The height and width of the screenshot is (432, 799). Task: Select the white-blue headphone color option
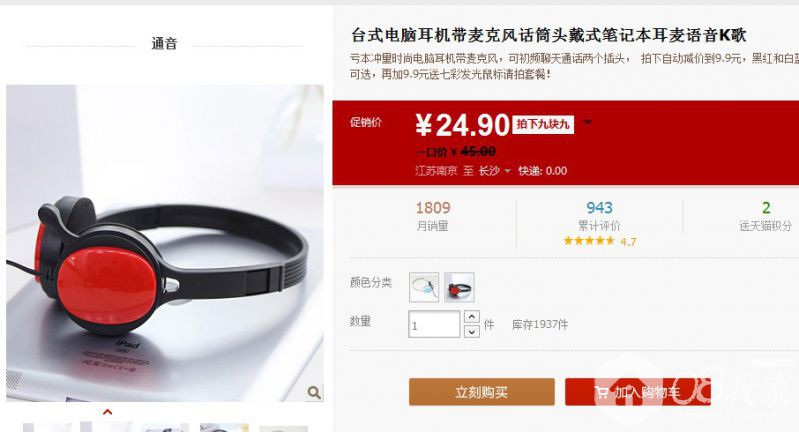(x=424, y=287)
